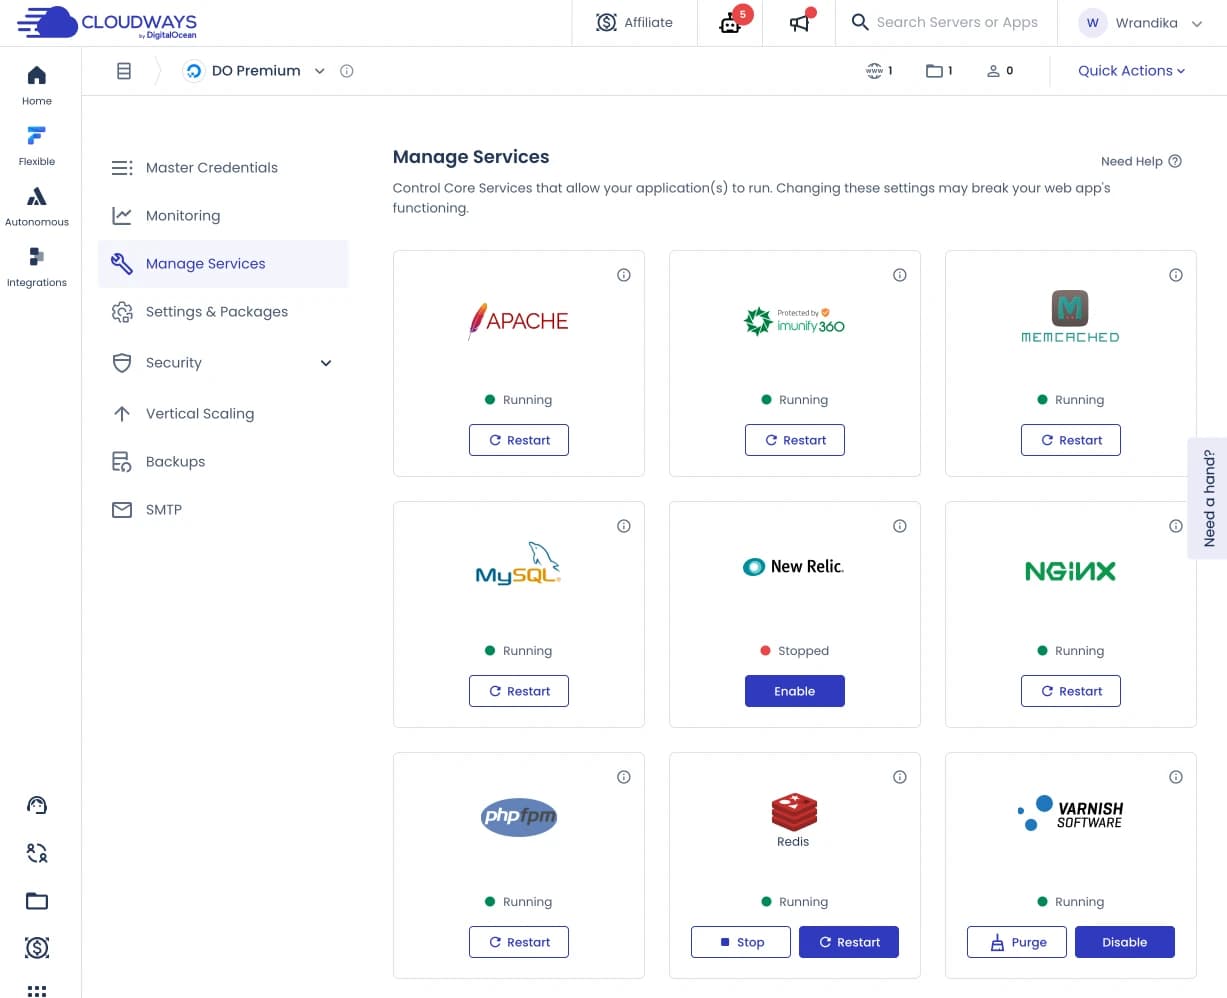Open Flexible servers in left sidebar
1227x998 pixels.
(x=37, y=145)
